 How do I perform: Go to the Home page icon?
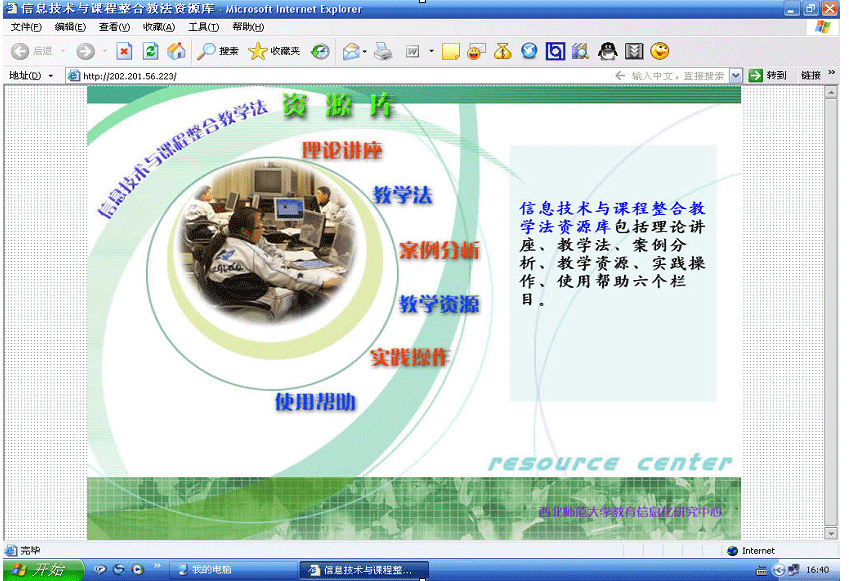click(176, 51)
